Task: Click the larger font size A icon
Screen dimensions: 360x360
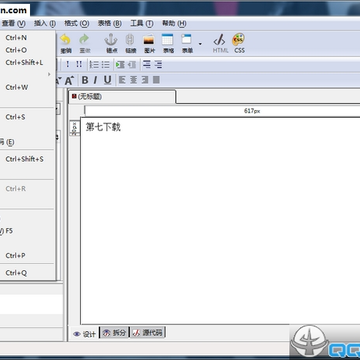Action: [69, 80]
